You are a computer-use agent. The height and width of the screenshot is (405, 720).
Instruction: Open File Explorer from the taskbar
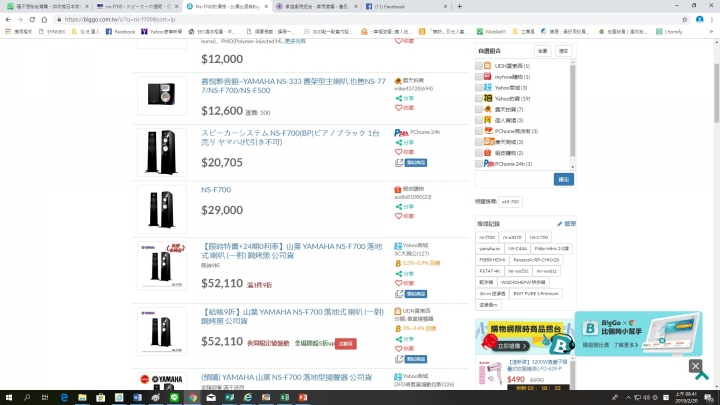82,398
